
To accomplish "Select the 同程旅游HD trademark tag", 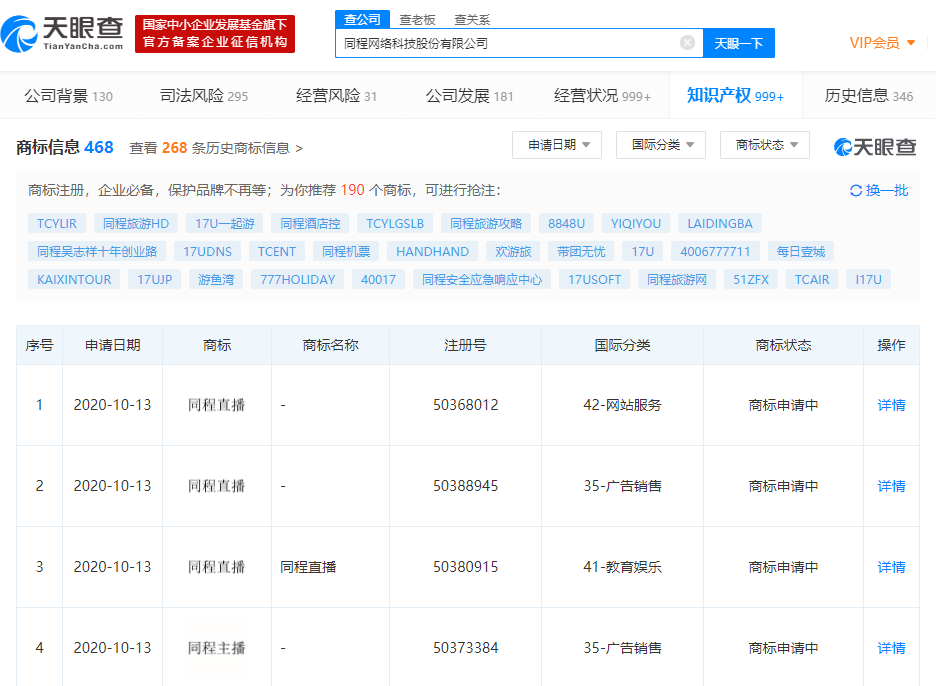I will click(x=136, y=223).
